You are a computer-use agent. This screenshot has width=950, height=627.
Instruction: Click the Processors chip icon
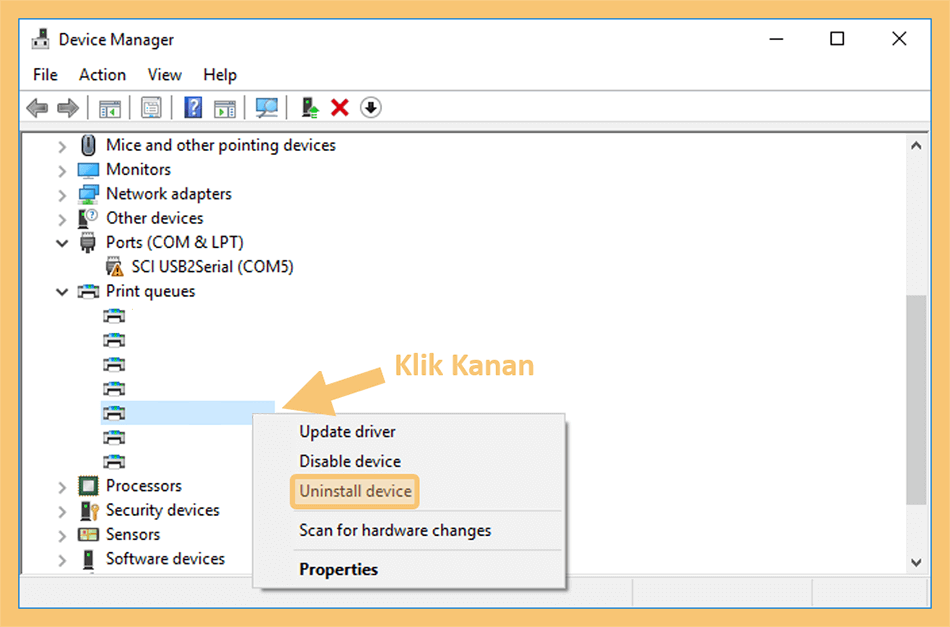88,486
